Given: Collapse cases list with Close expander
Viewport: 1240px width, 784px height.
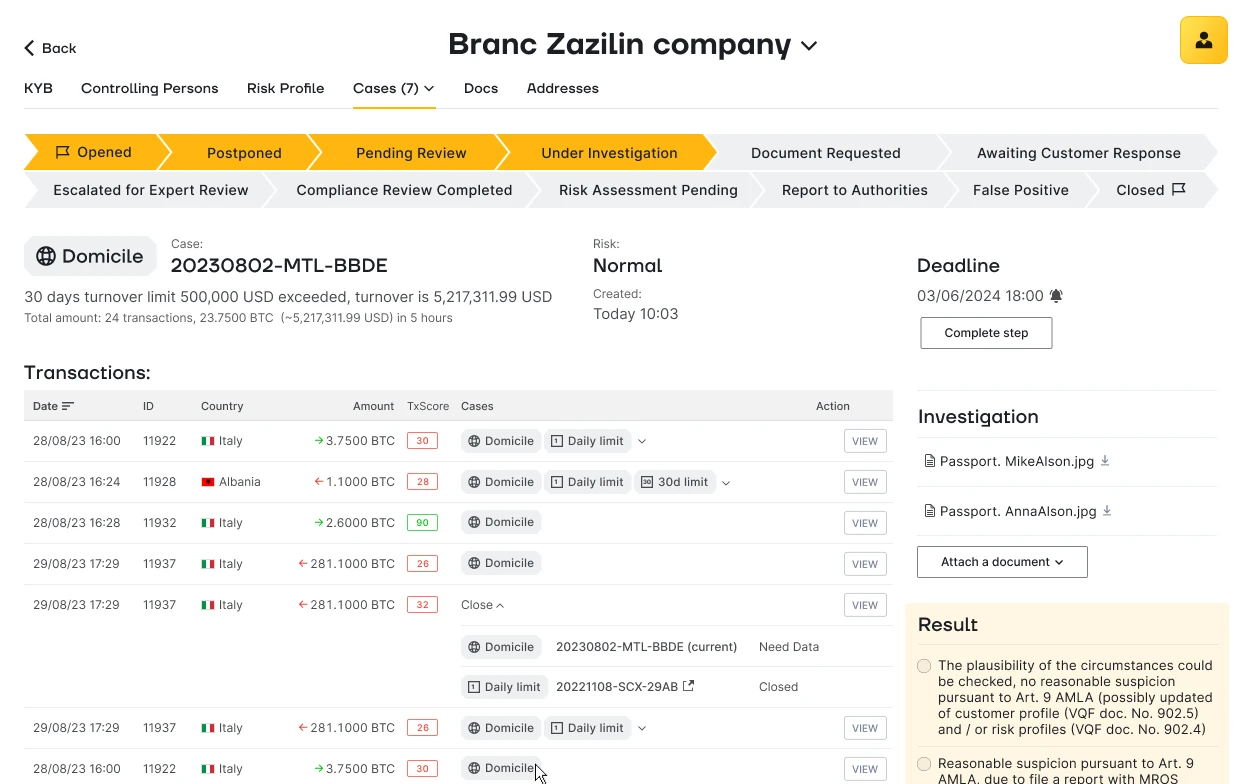Looking at the screenshot, I should (482, 605).
